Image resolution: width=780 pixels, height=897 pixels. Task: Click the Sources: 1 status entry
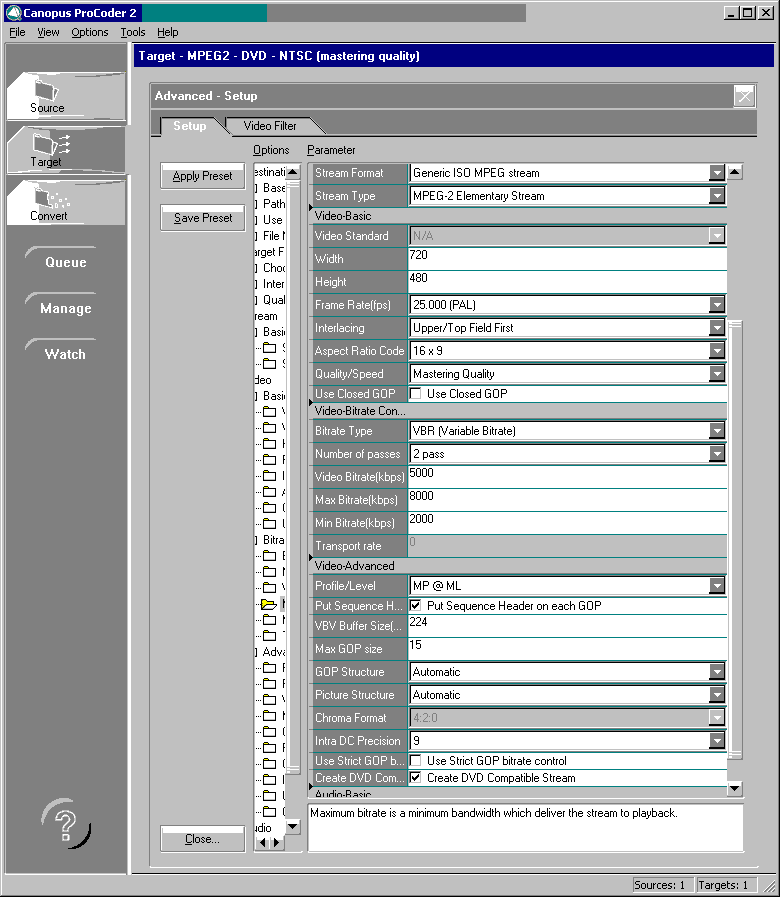662,884
